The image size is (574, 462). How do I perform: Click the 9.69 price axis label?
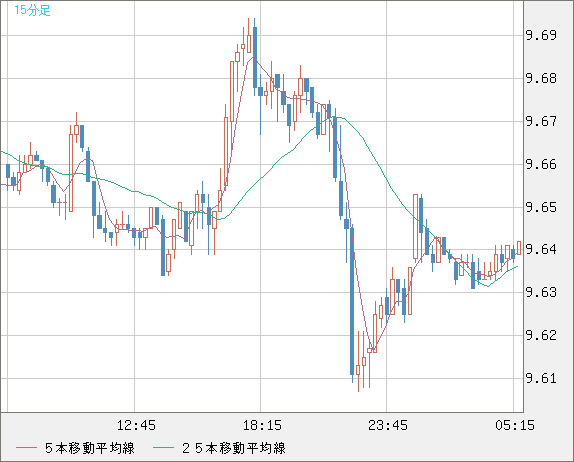[541, 36]
